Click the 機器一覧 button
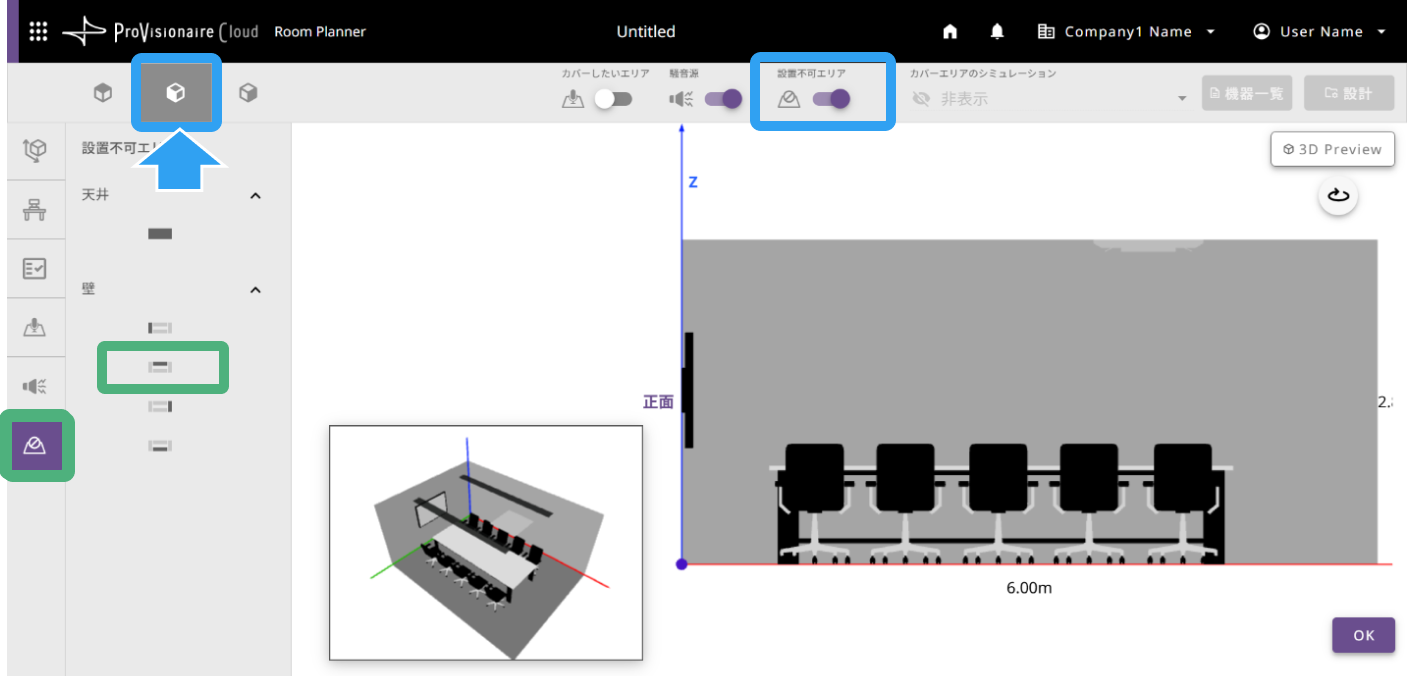 pyautogui.click(x=1247, y=93)
